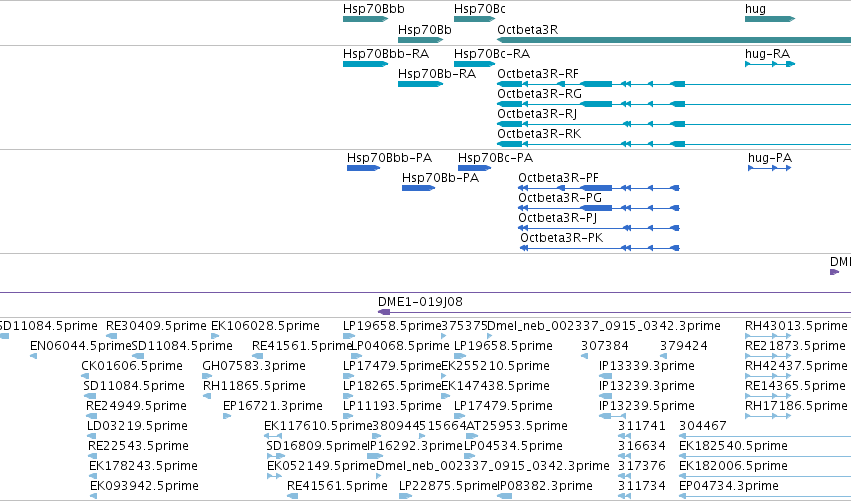Open the hug-PA protein label
The image size is (851, 501).
tap(770, 158)
